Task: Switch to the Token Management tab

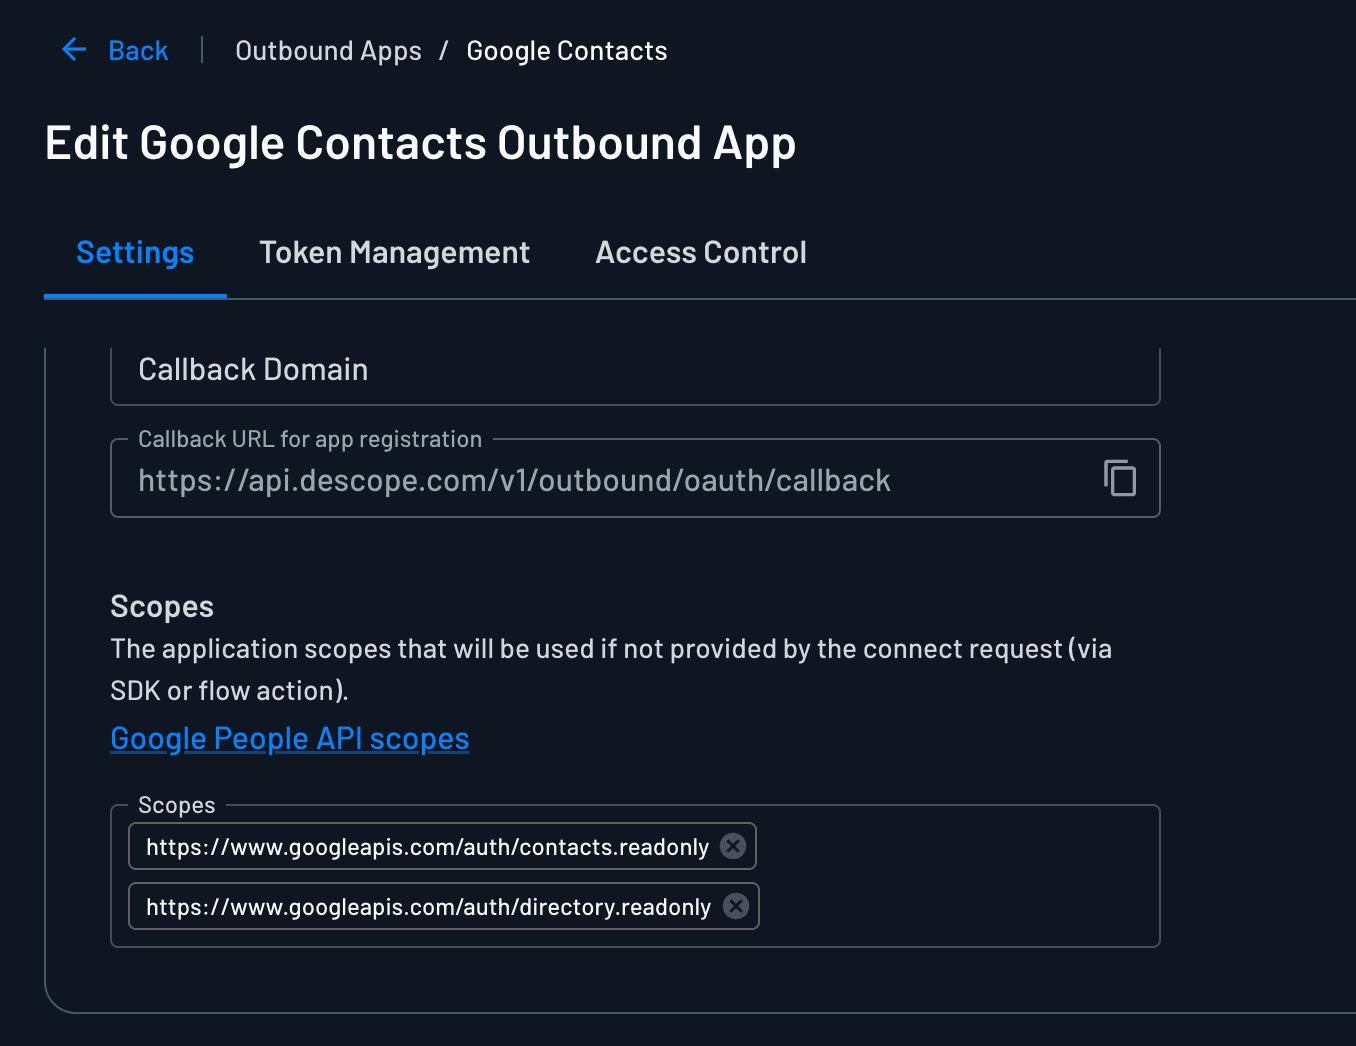Action: point(394,253)
